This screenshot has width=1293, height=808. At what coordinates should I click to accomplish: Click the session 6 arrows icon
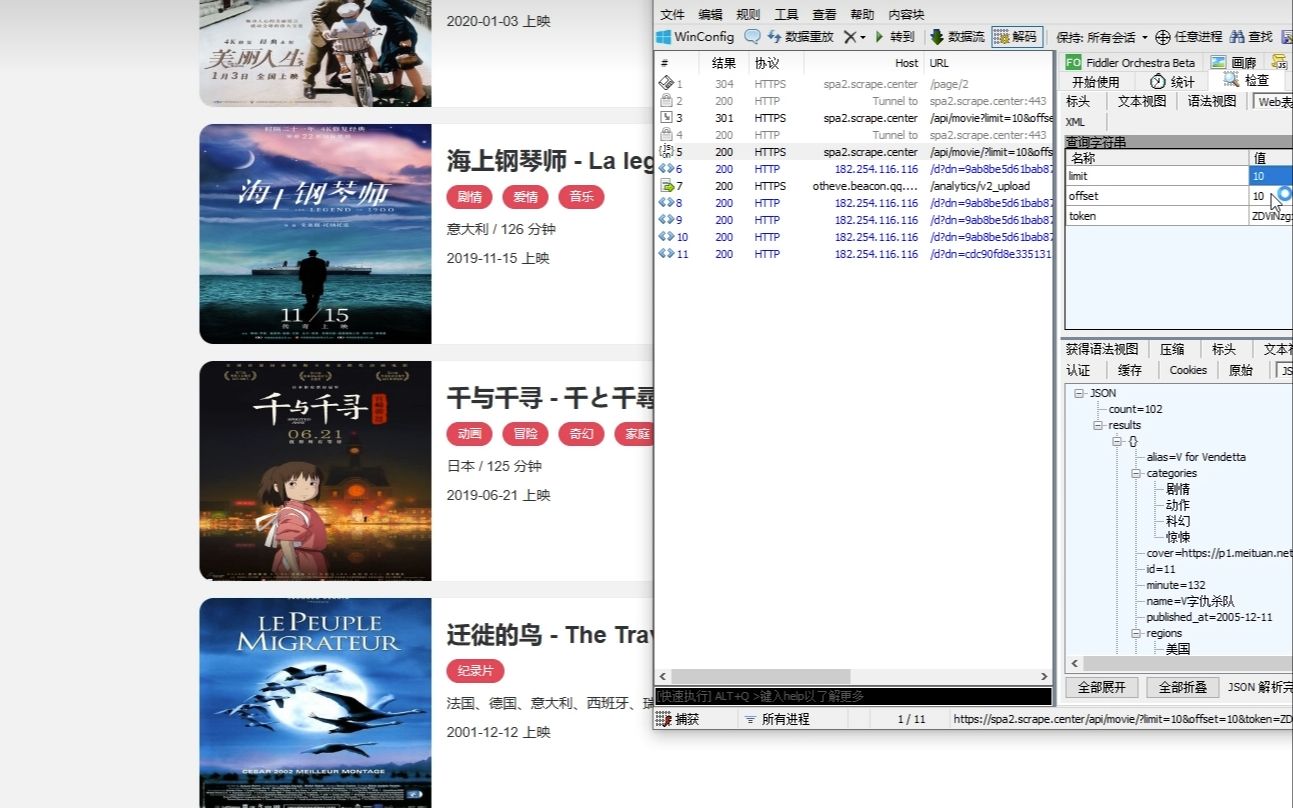coord(666,169)
